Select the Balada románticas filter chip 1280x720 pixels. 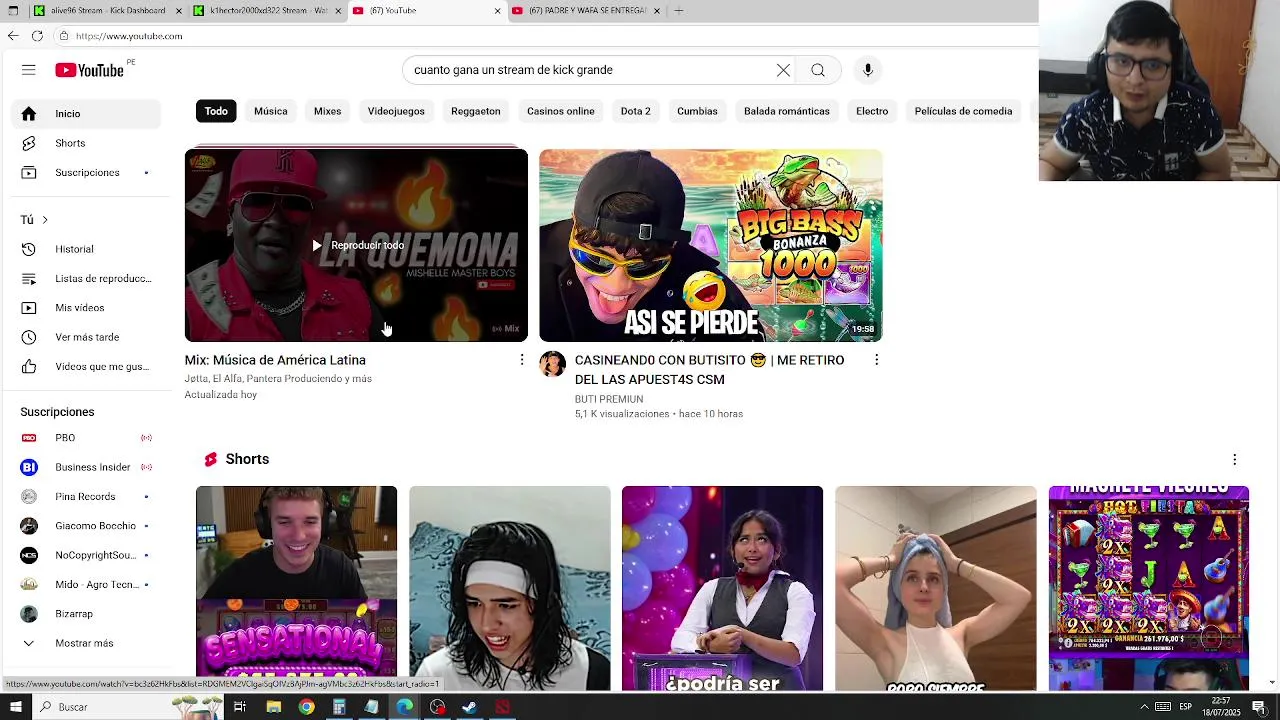point(787,111)
